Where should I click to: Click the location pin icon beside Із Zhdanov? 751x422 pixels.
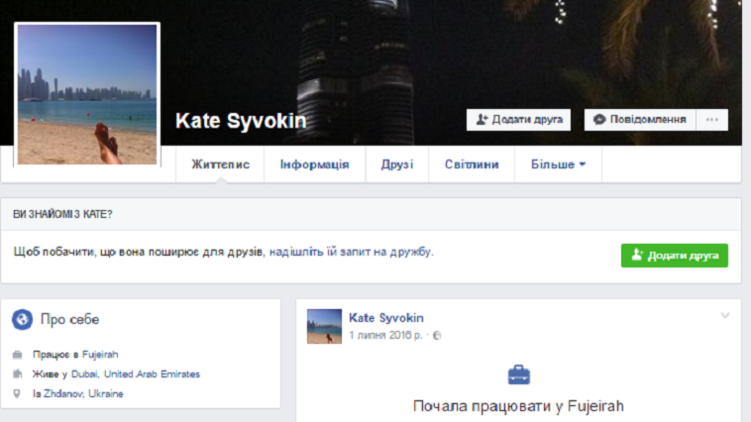point(18,394)
